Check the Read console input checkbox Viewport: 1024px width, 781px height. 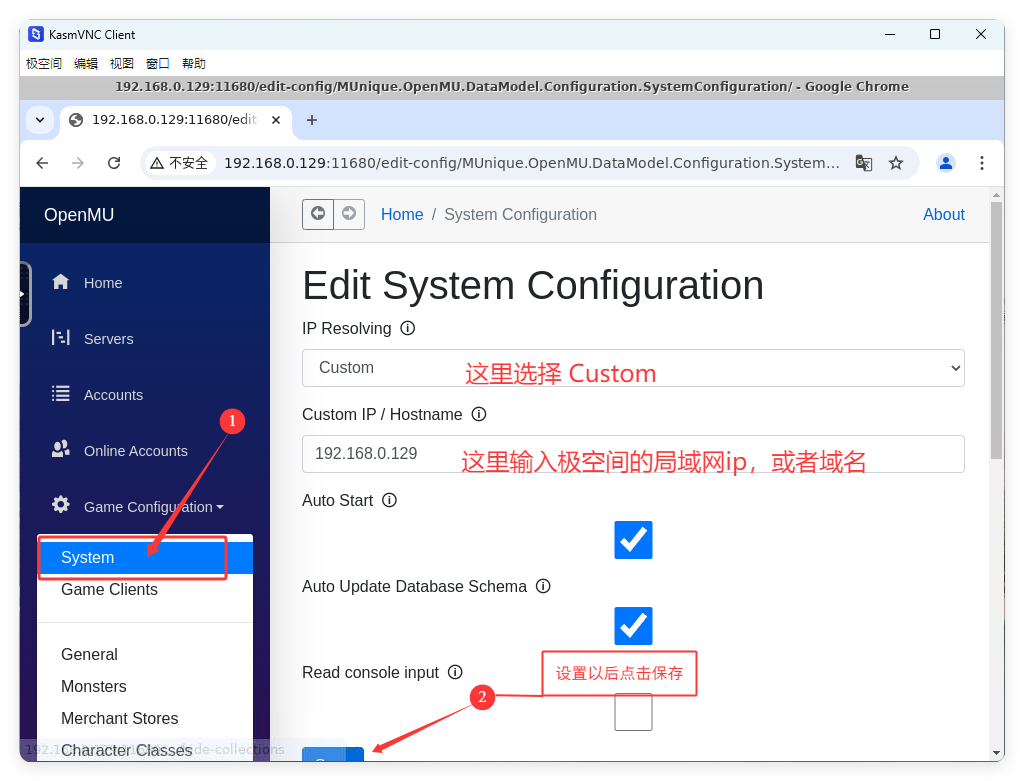pos(633,712)
